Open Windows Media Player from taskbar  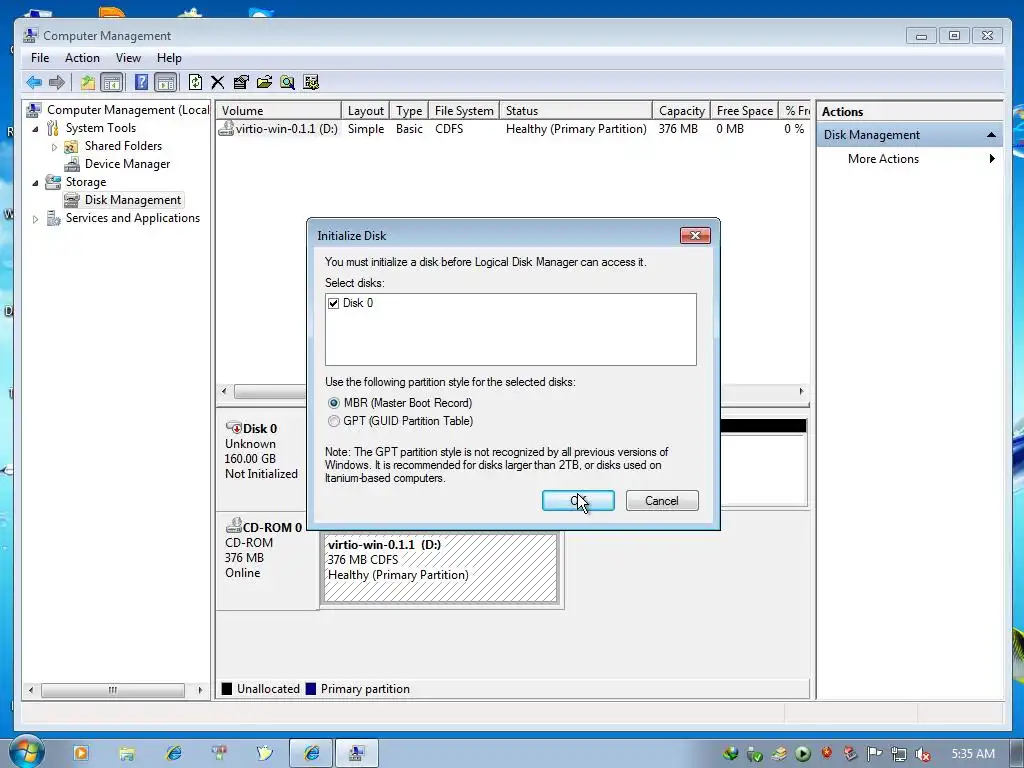(x=81, y=753)
